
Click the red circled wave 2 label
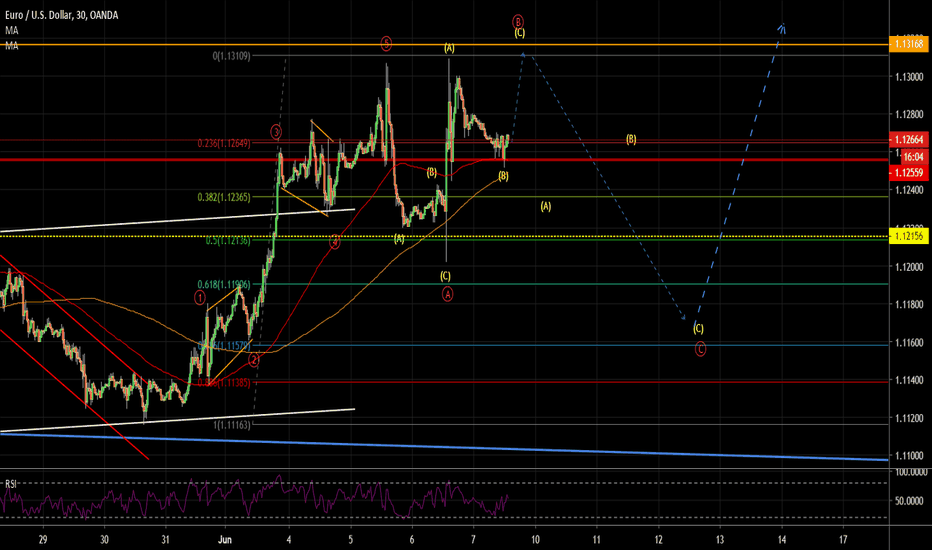point(254,360)
